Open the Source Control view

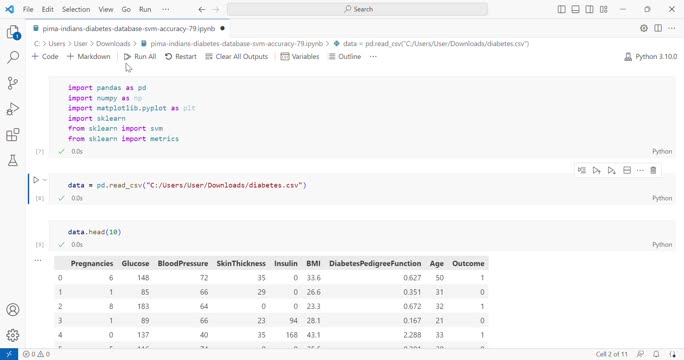(13, 83)
